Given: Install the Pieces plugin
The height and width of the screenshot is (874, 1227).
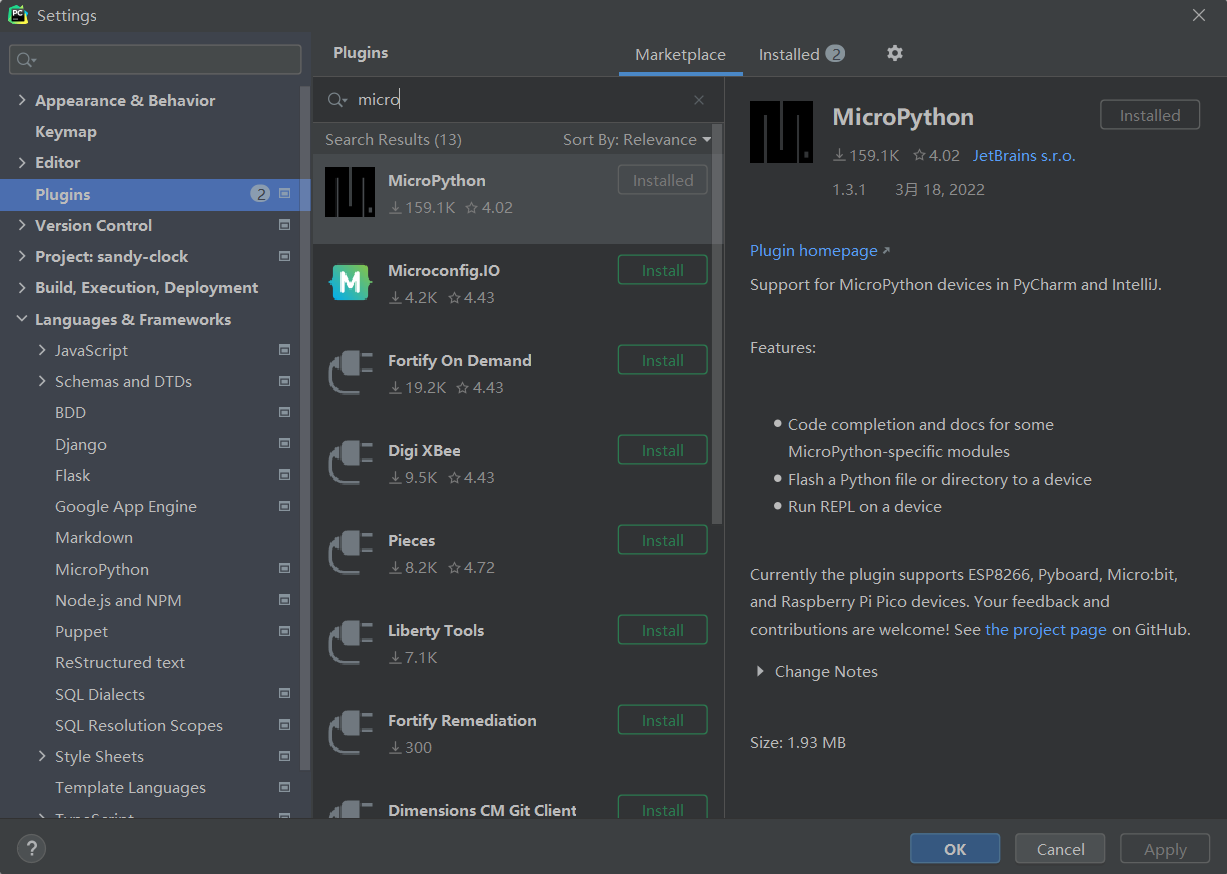Looking at the screenshot, I should click(x=662, y=540).
